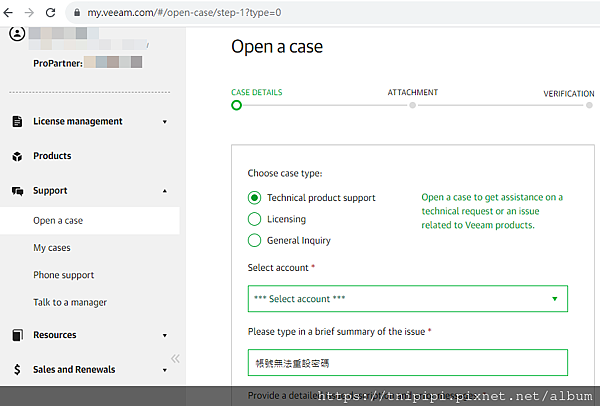Open the License management menu item
Screen dimensions: 600x406
pyautogui.click(x=78, y=121)
